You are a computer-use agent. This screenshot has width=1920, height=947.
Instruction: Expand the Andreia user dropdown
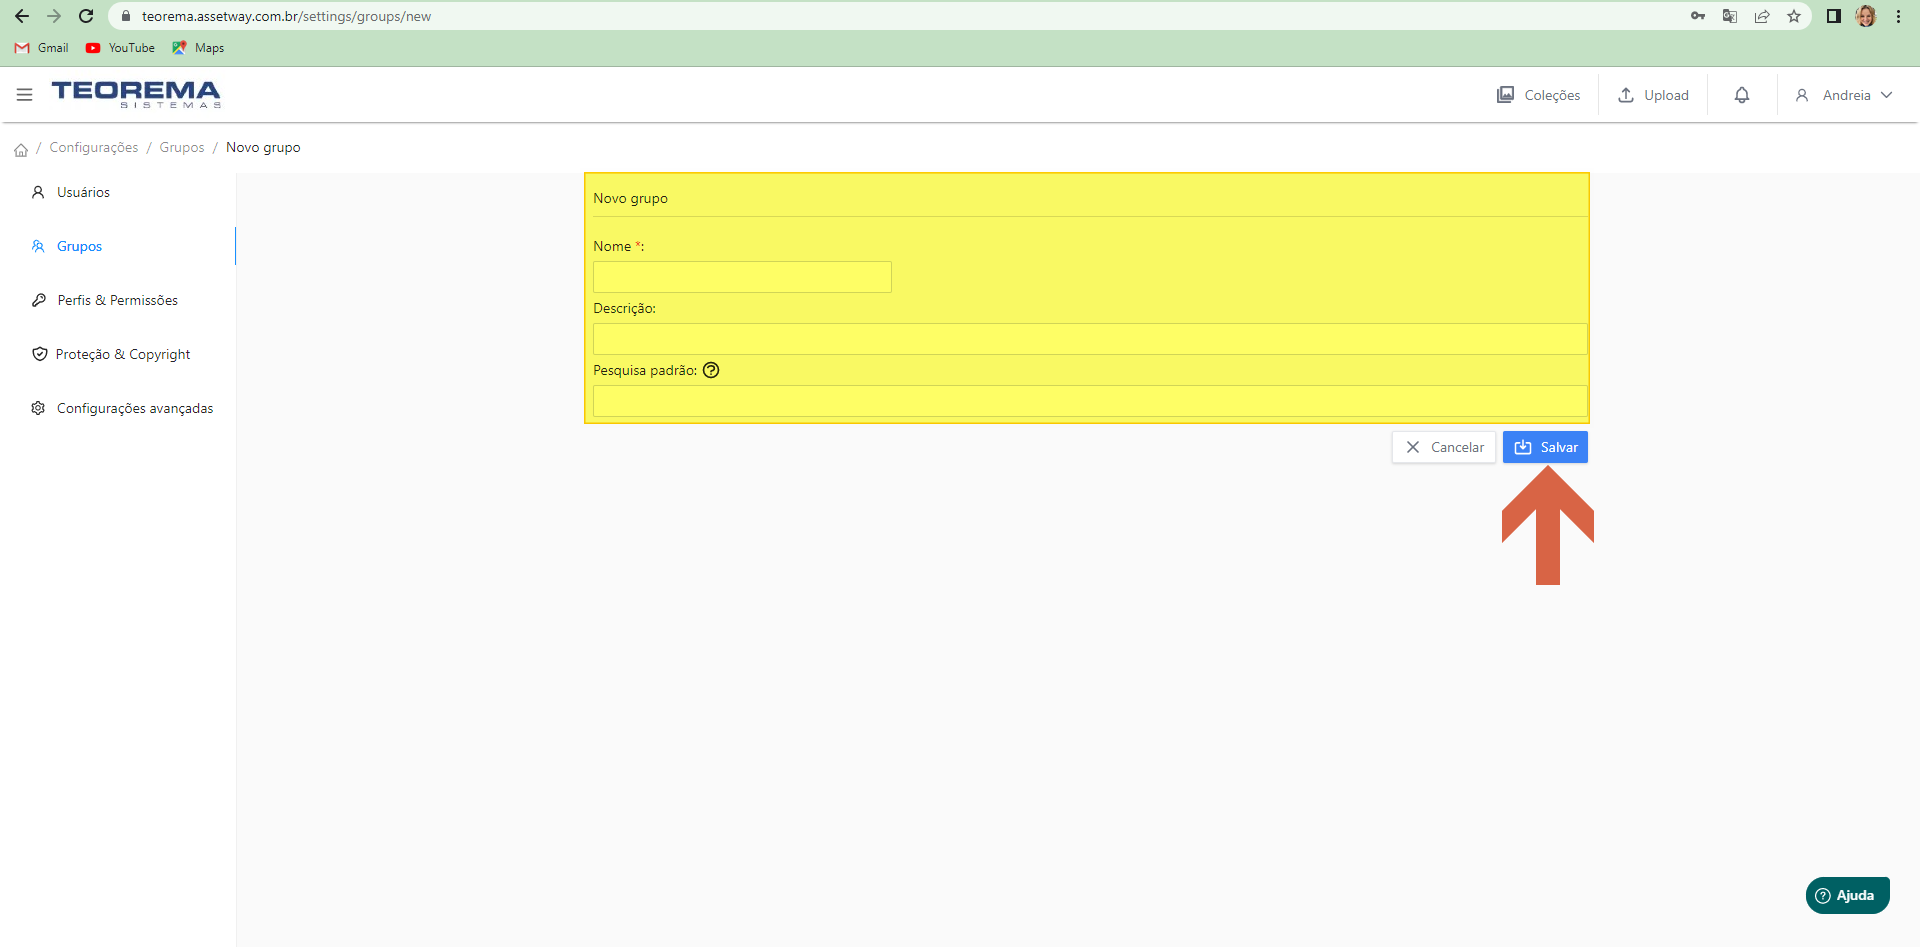tap(1844, 95)
